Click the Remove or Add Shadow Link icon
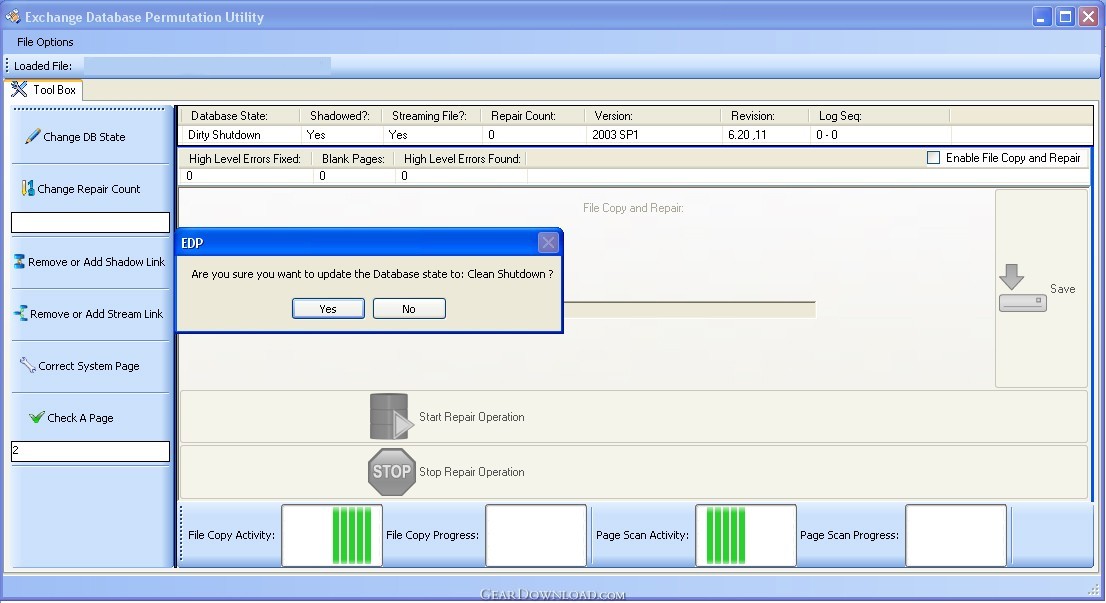 click(19, 262)
